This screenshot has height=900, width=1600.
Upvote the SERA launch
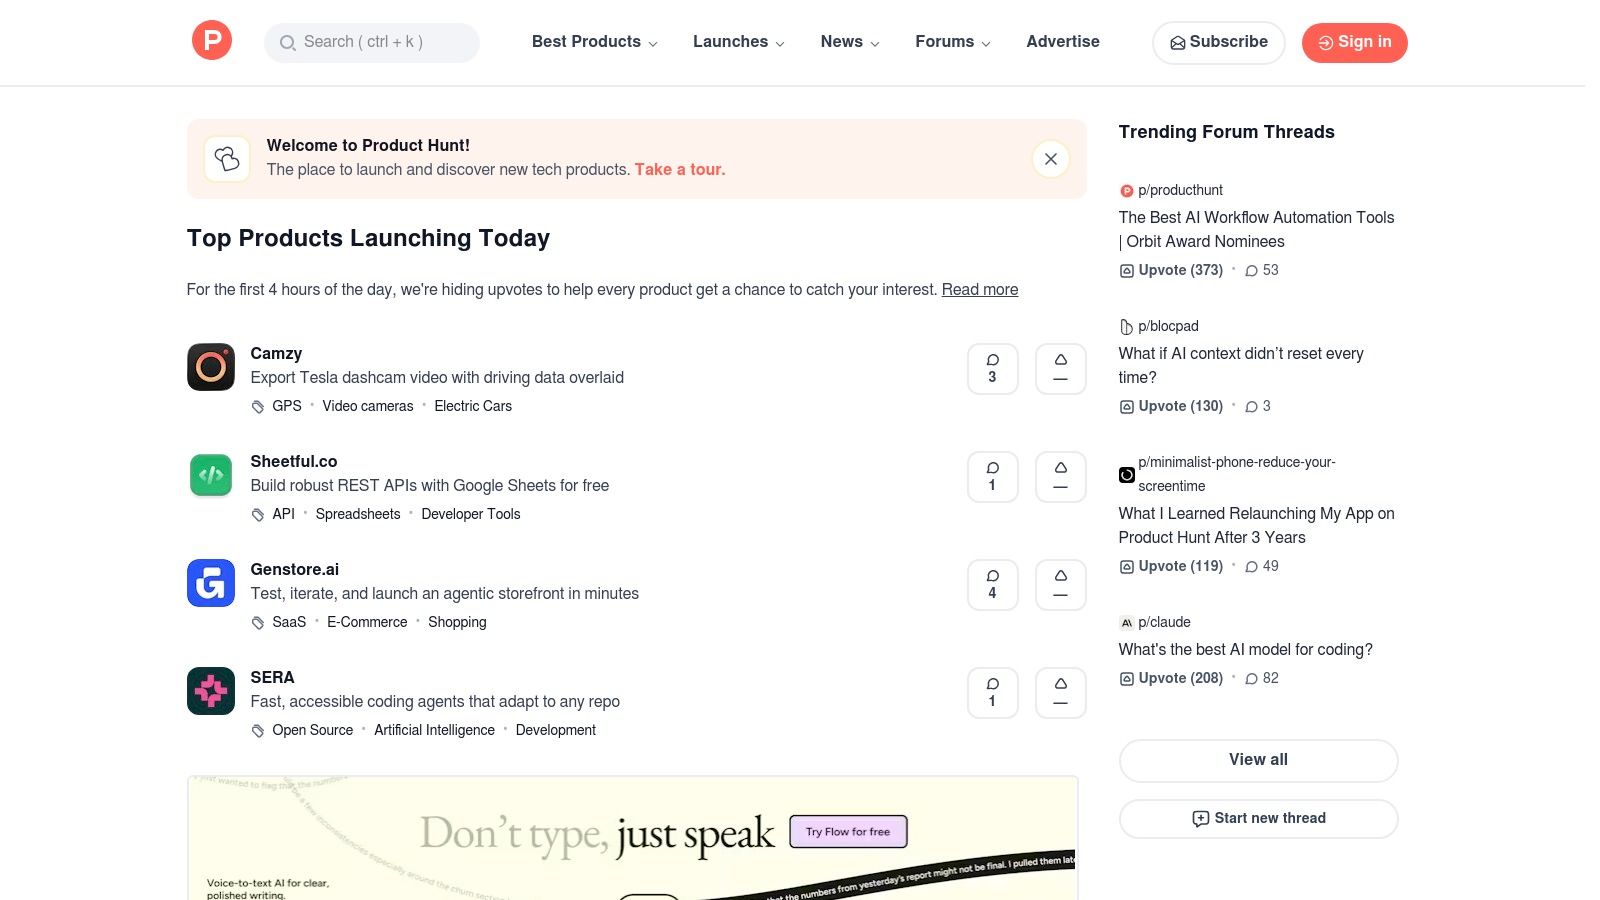point(1060,692)
